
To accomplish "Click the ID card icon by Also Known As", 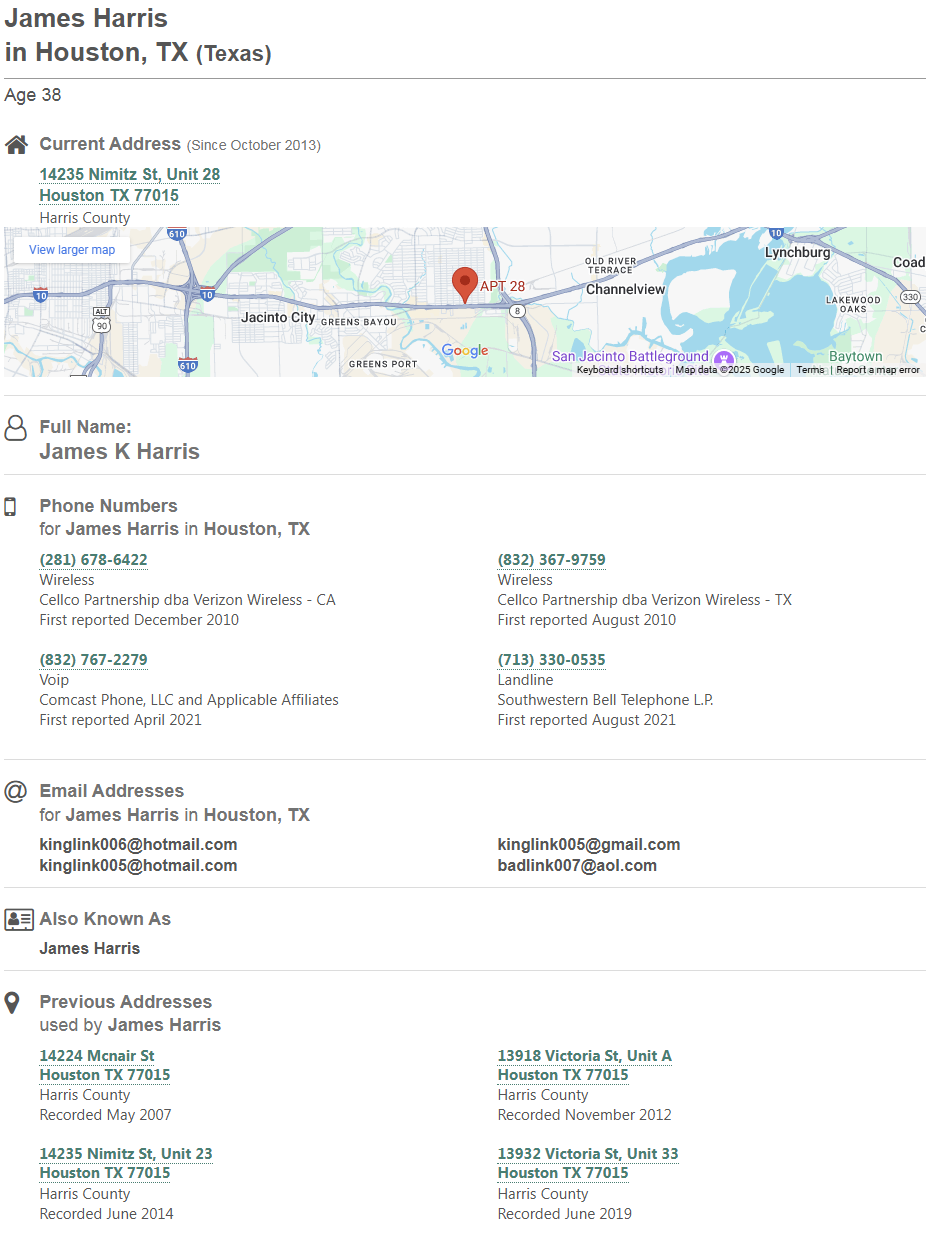I will pyautogui.click(x=19, y=919).
